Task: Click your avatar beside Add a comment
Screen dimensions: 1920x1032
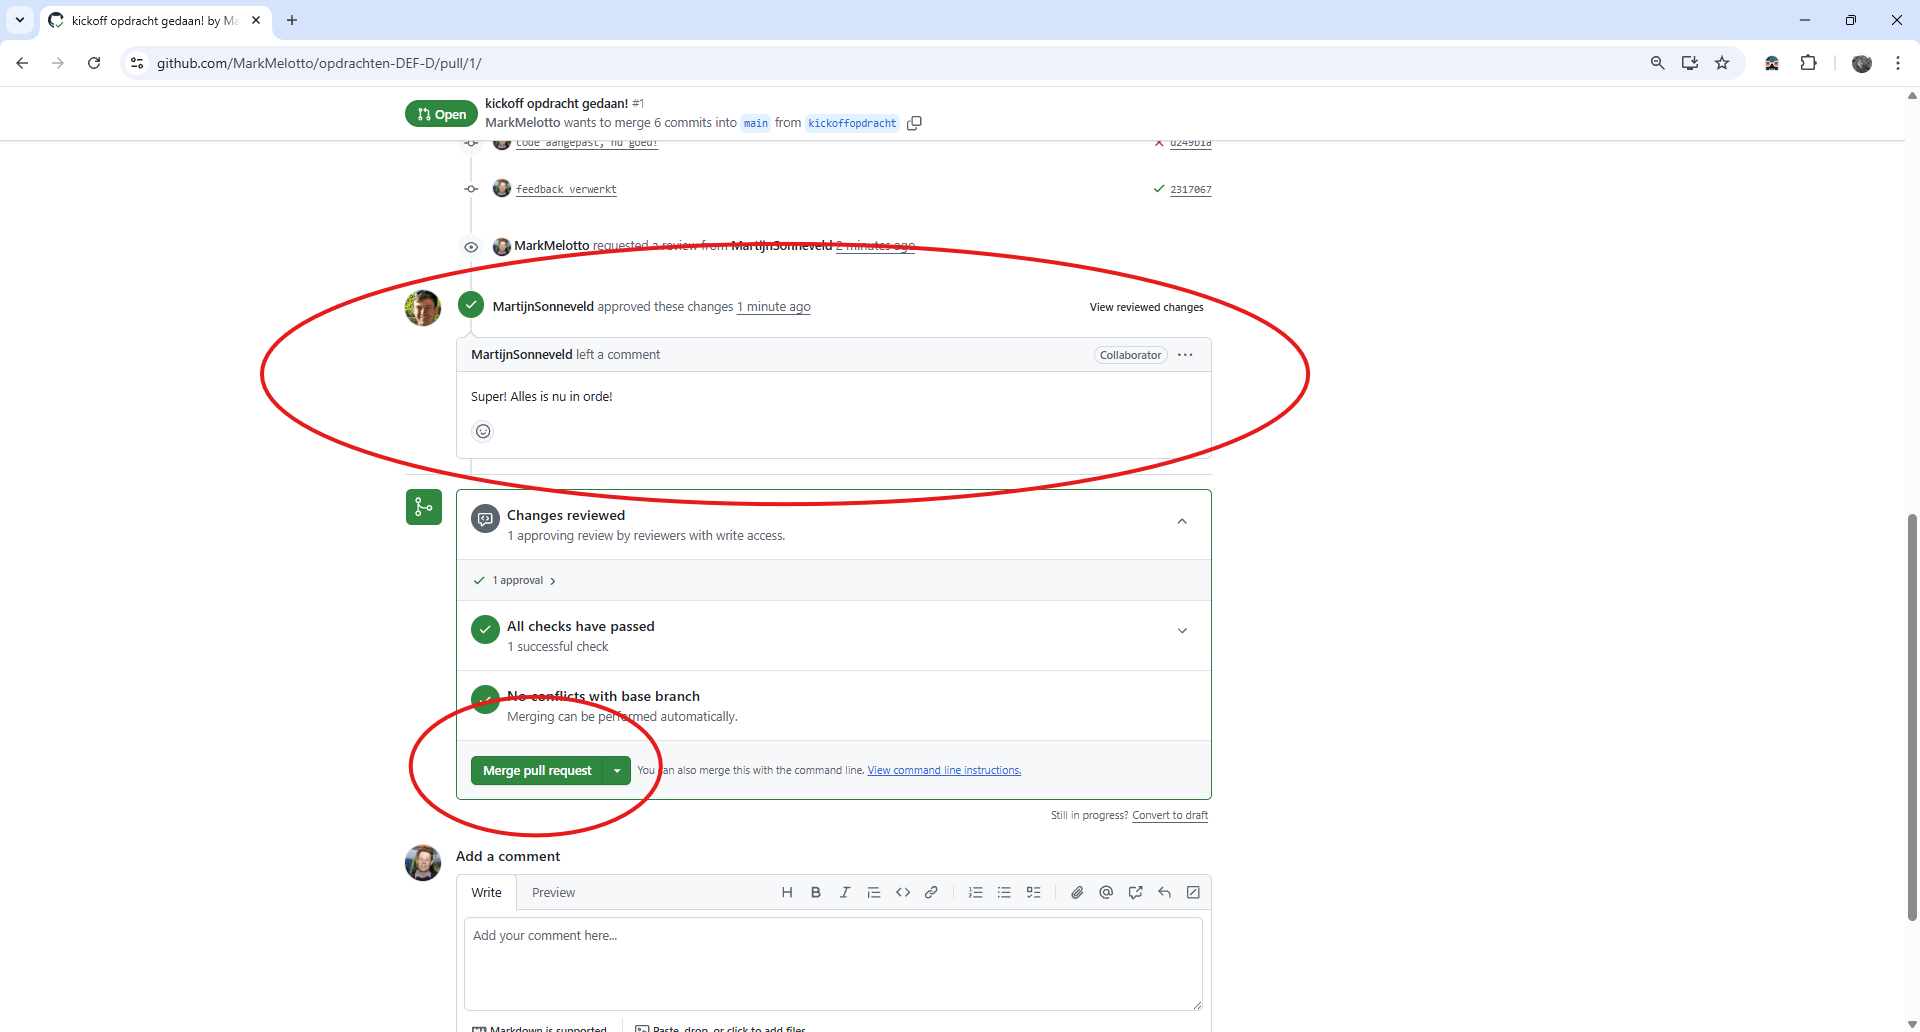Action: pos(423,863)
